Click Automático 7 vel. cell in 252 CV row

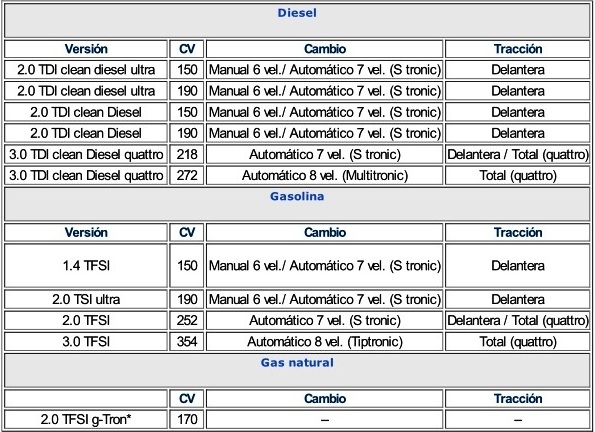tap(324, 320)
